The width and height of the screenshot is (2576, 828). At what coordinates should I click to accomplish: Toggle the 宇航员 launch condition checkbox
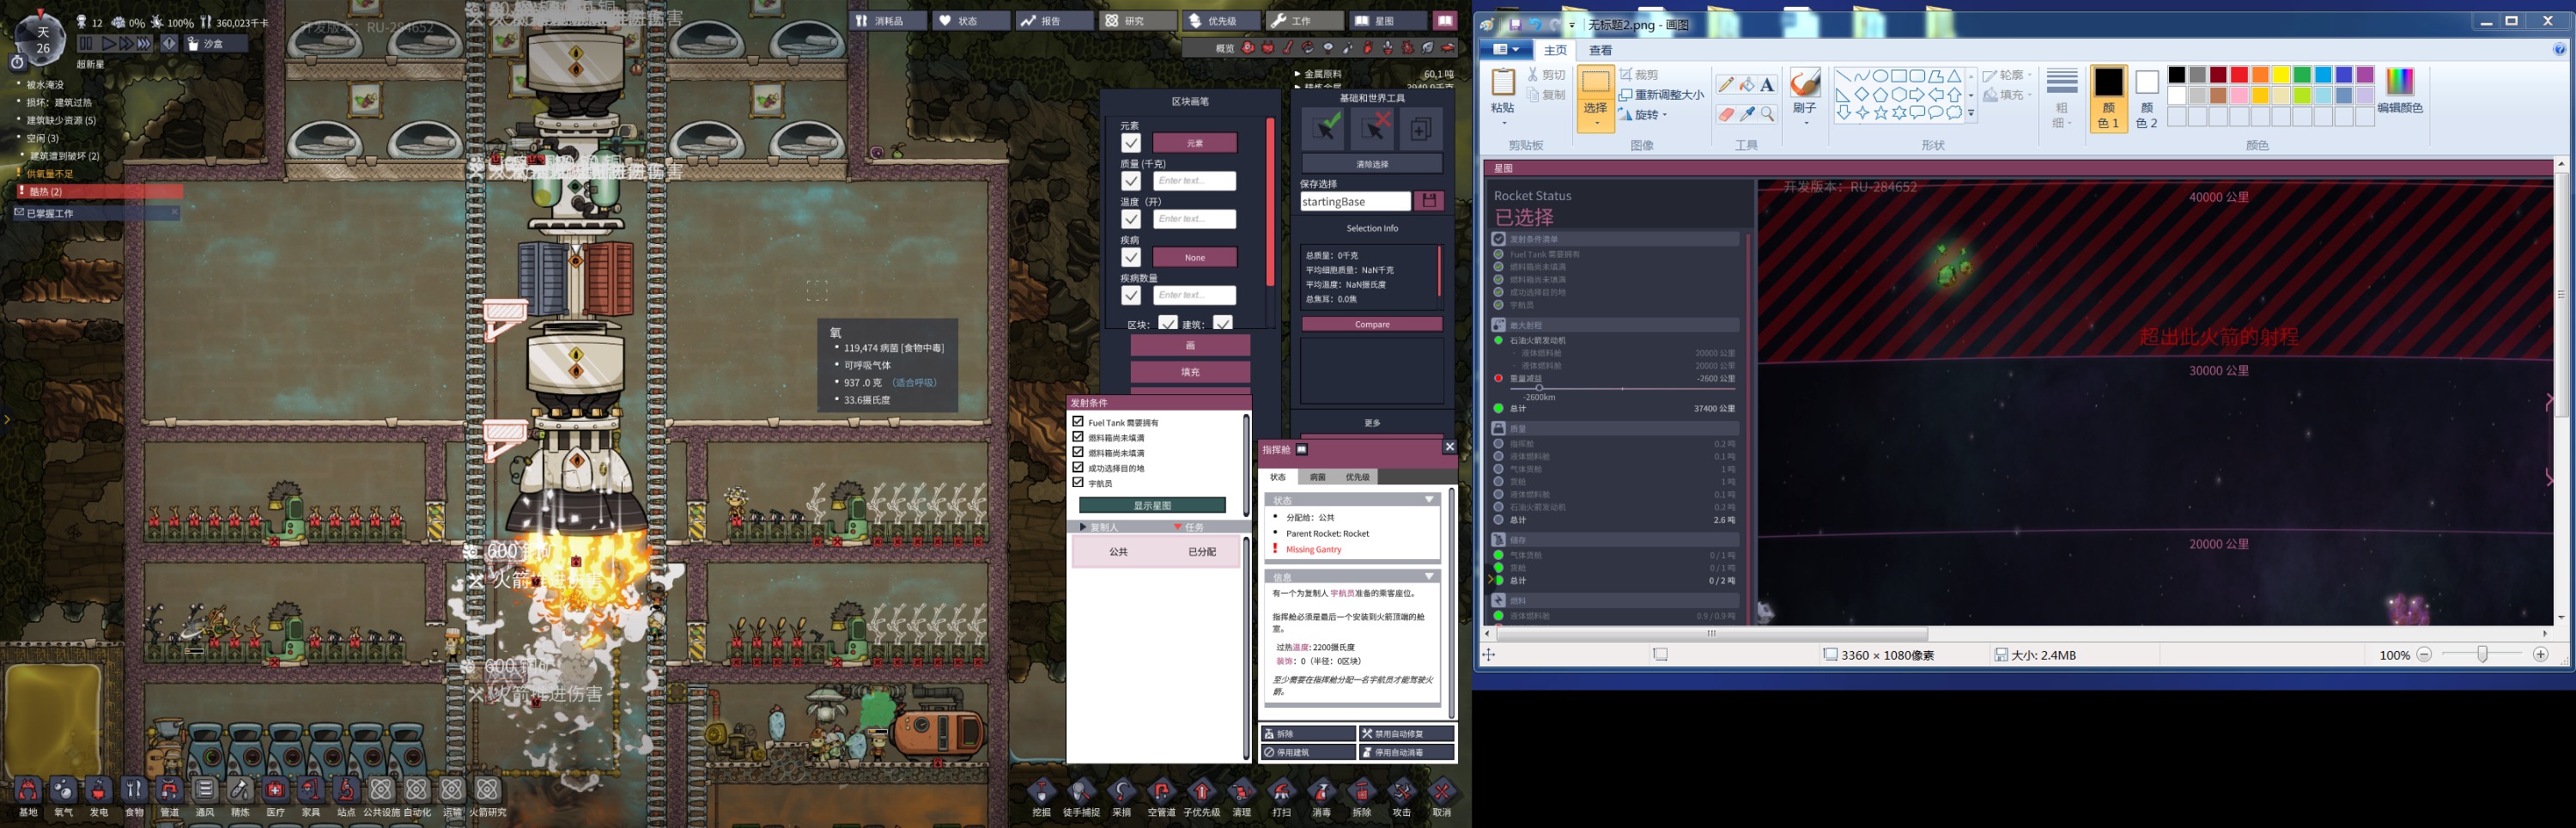[1078, 482]
